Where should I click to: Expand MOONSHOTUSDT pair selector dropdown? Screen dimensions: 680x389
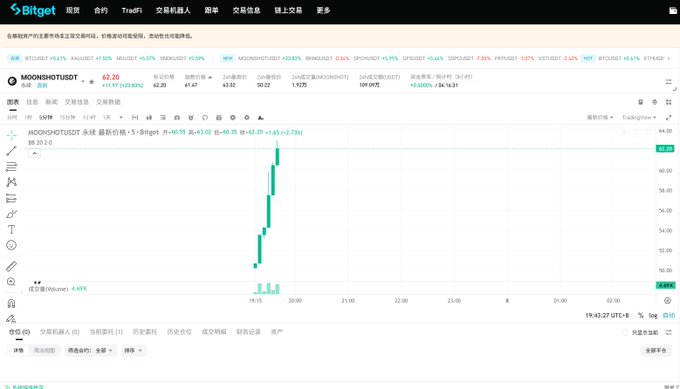(x=83, y=81)
